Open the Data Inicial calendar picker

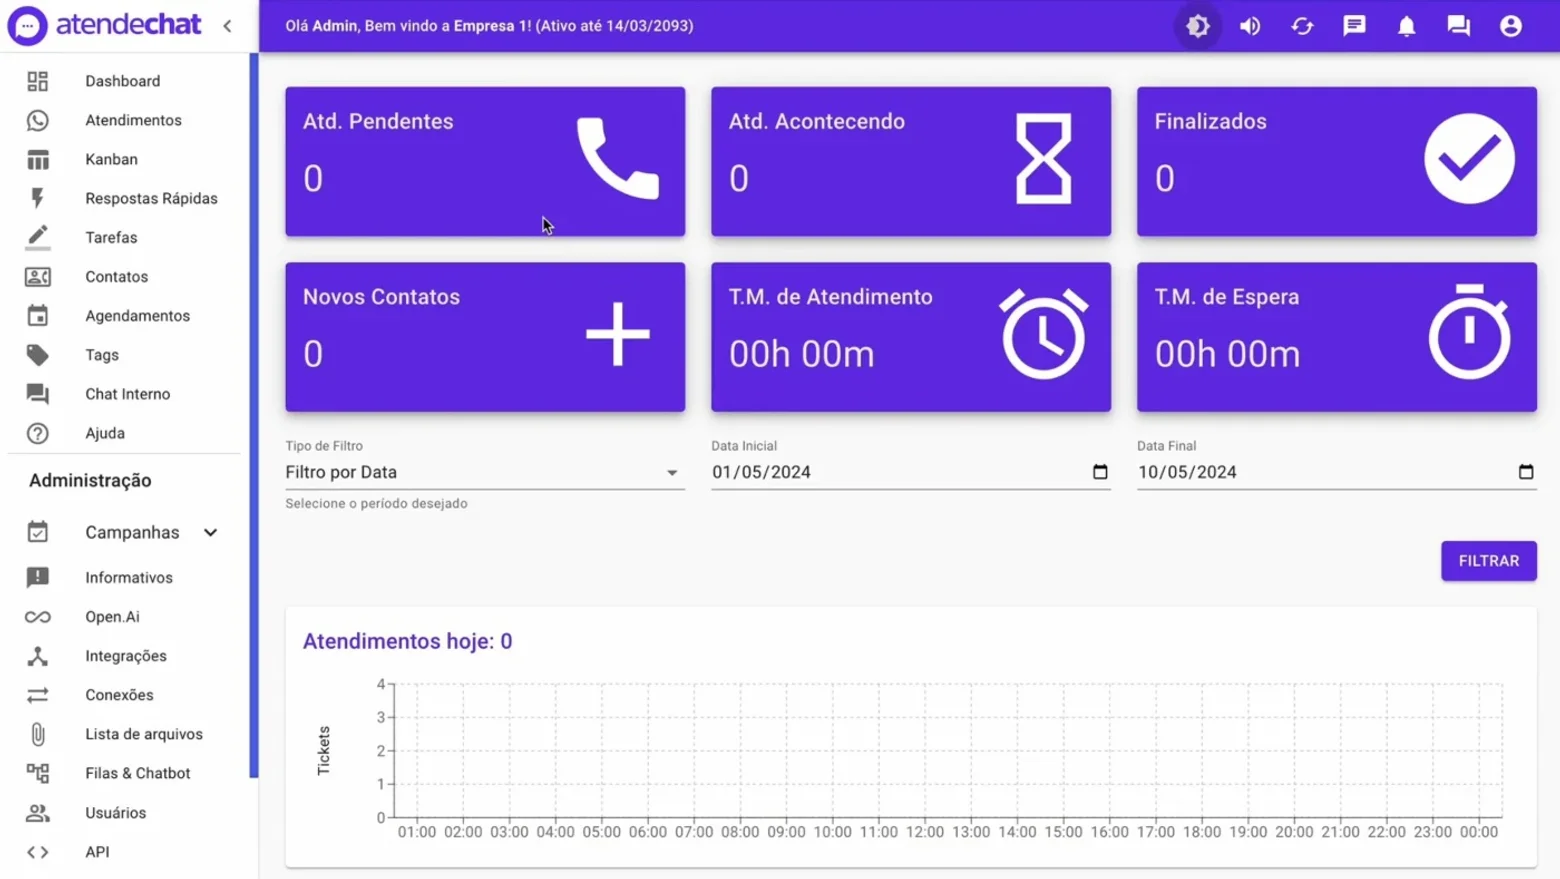click(x=1100, y=472)
